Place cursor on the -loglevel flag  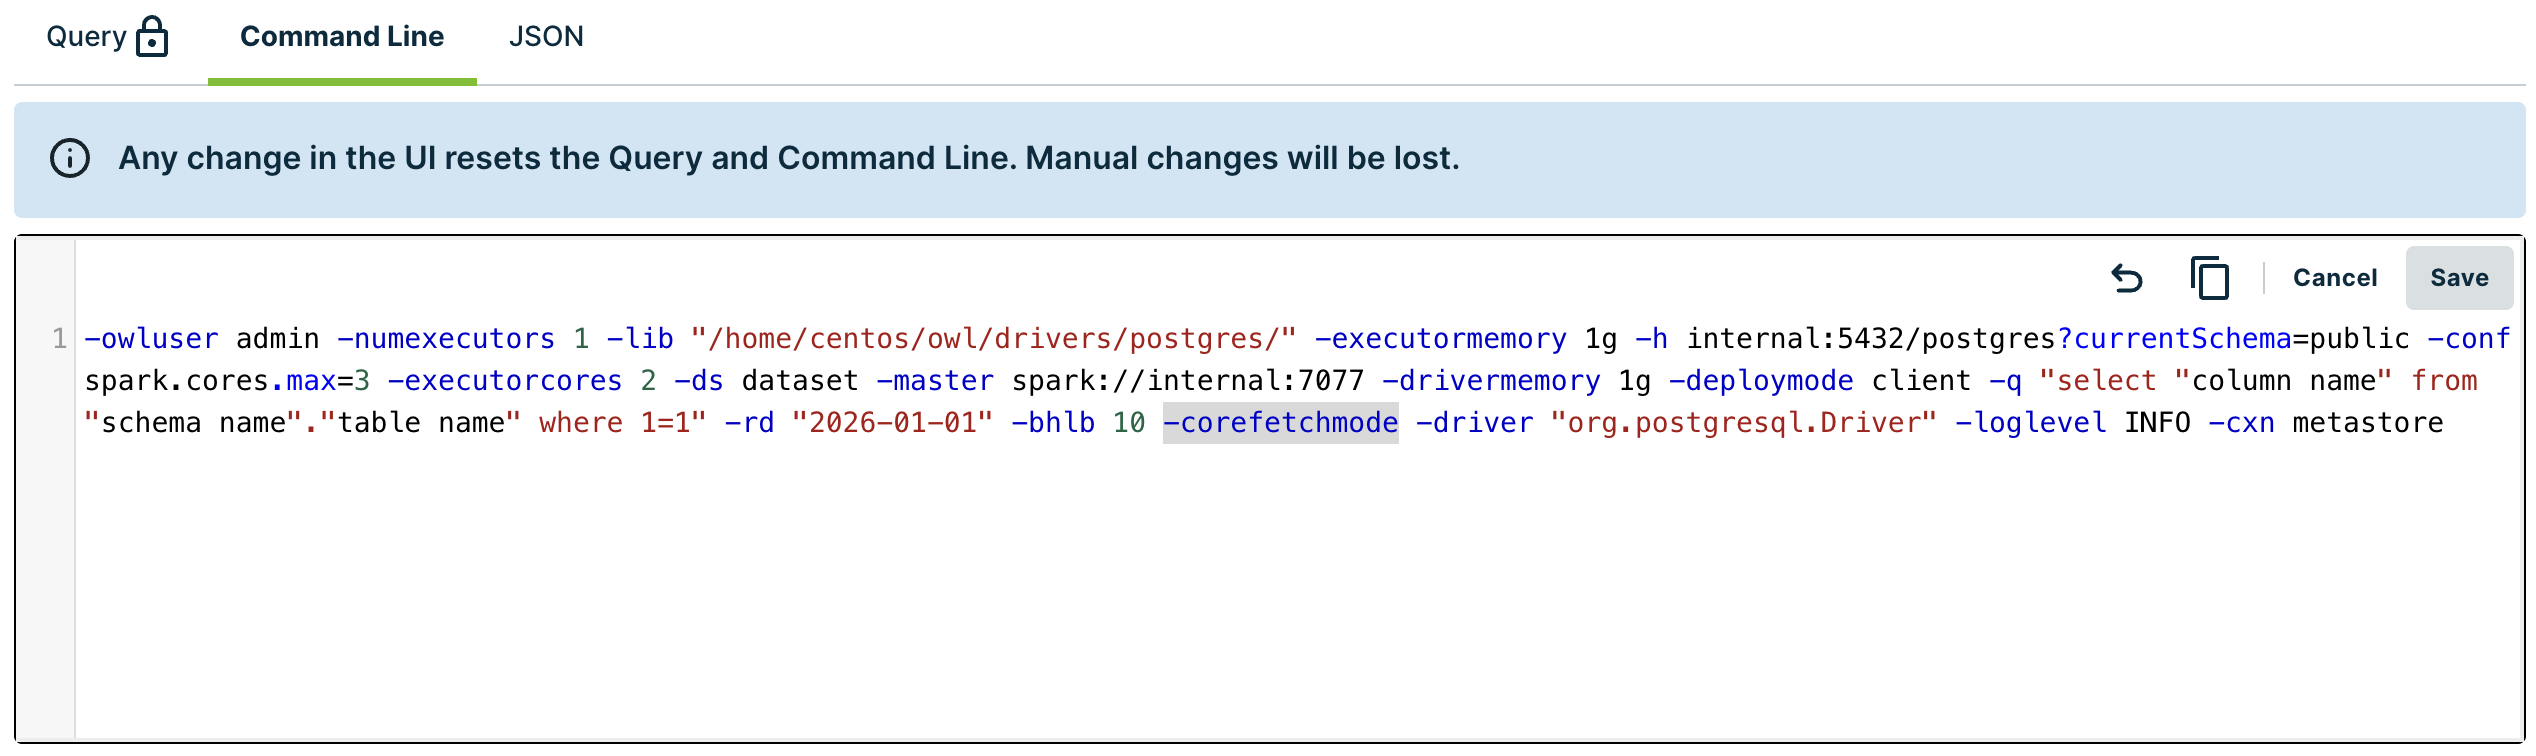2030,423
